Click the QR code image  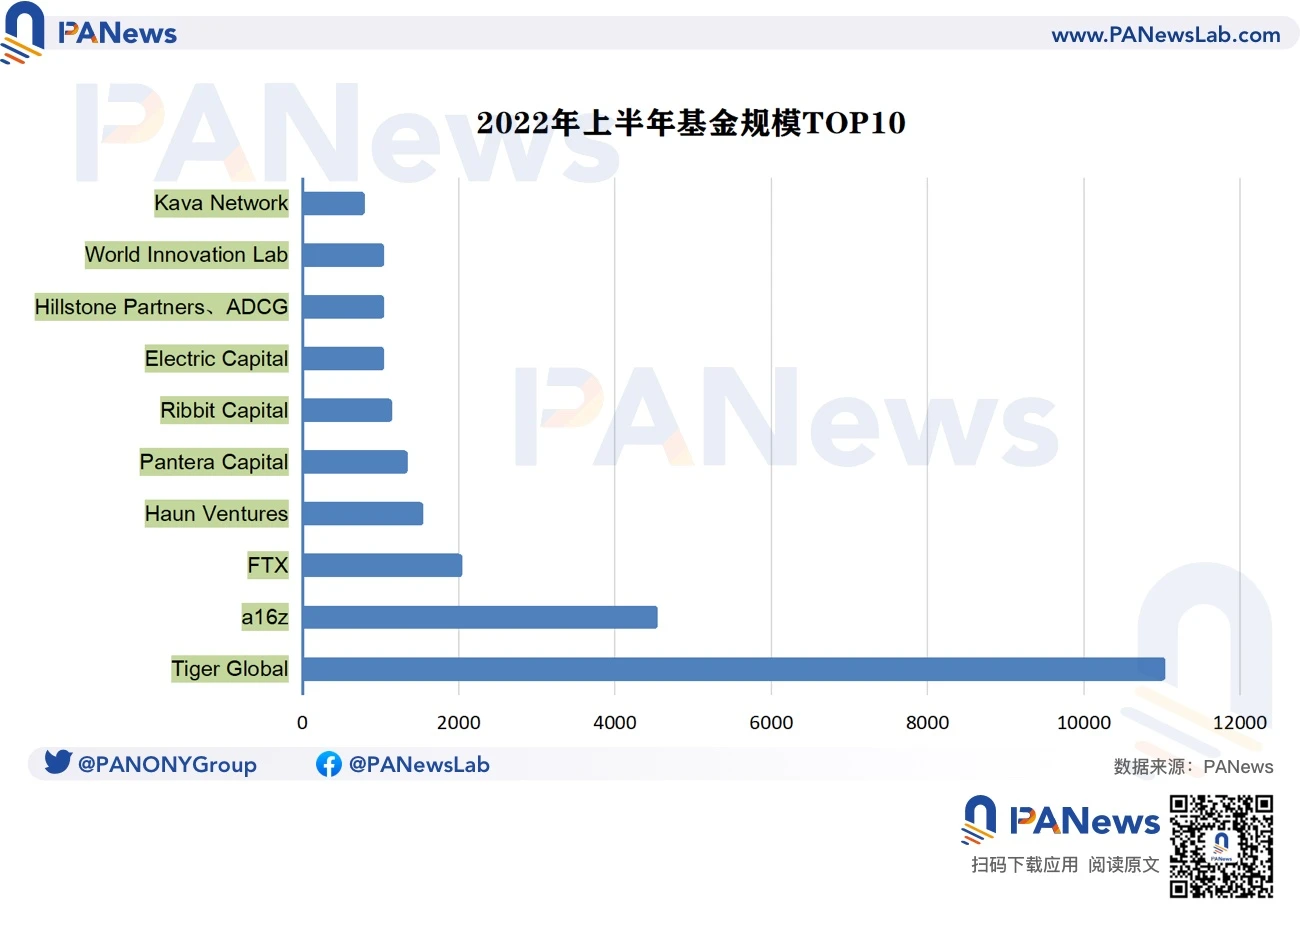1221,846
